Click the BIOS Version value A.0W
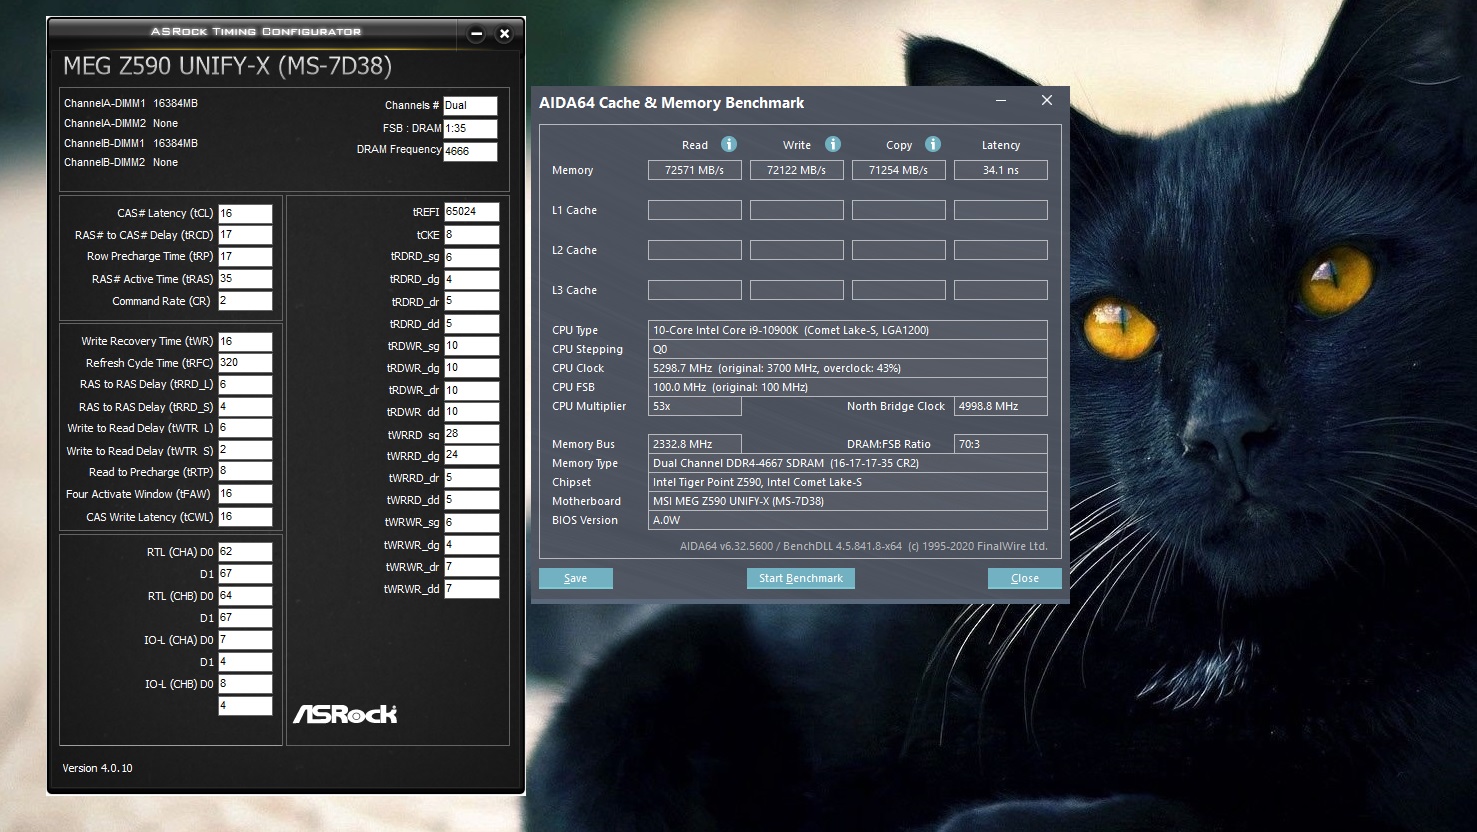1477x832 pixels. 848,520
